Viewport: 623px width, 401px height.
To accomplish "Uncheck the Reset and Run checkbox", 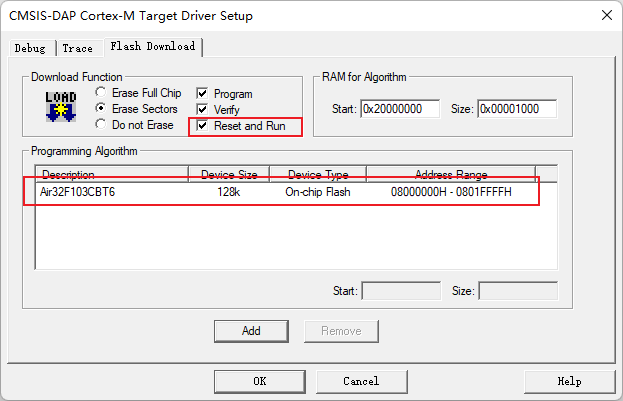I will pyautogui.click(x=203, y=127).
